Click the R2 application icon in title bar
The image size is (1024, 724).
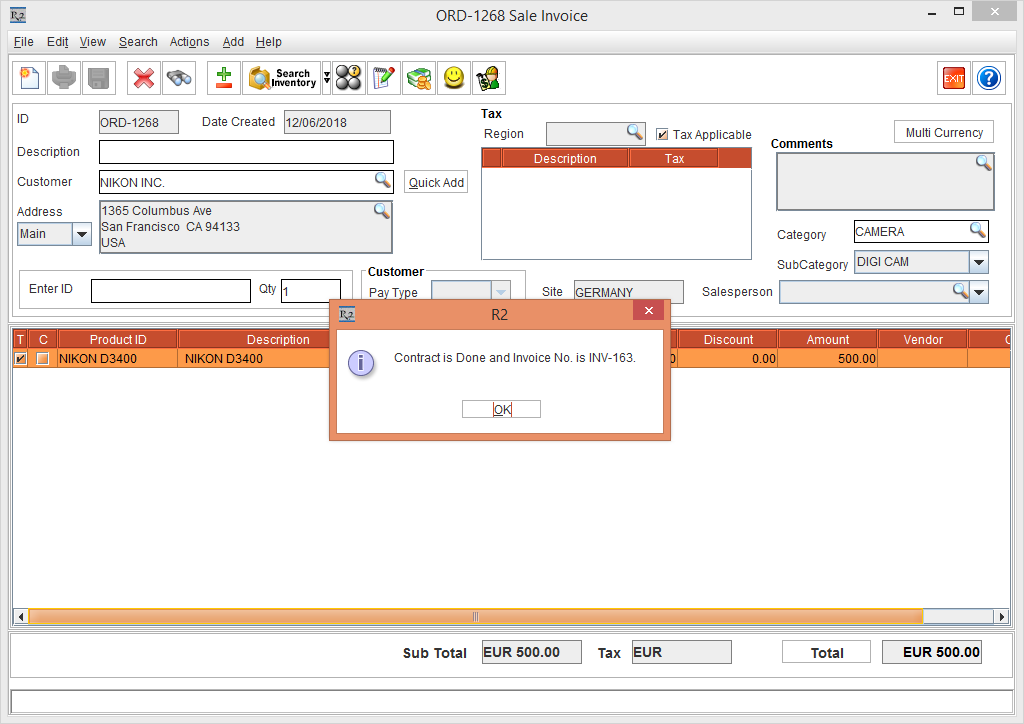[18, 15]
